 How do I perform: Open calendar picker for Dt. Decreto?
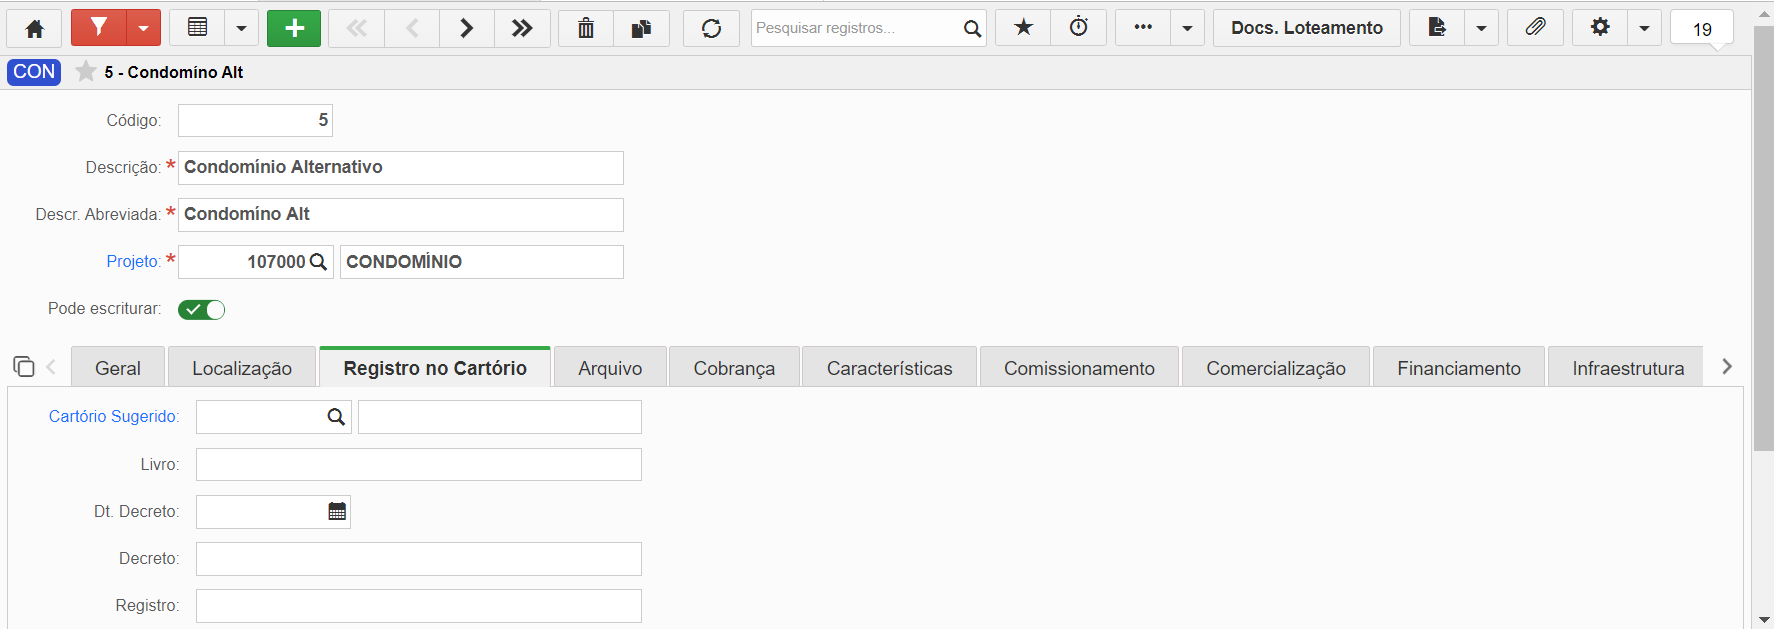pyautogui.click(x=337, y=511)
